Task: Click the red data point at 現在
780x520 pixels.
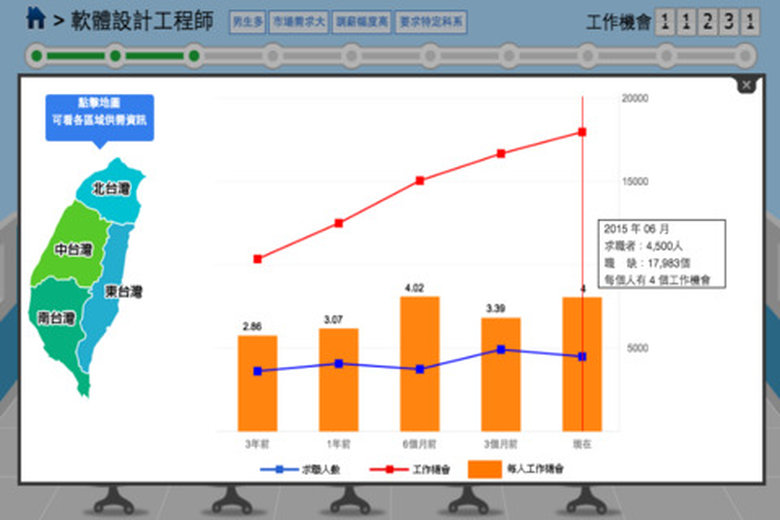Action: (582, 132)
